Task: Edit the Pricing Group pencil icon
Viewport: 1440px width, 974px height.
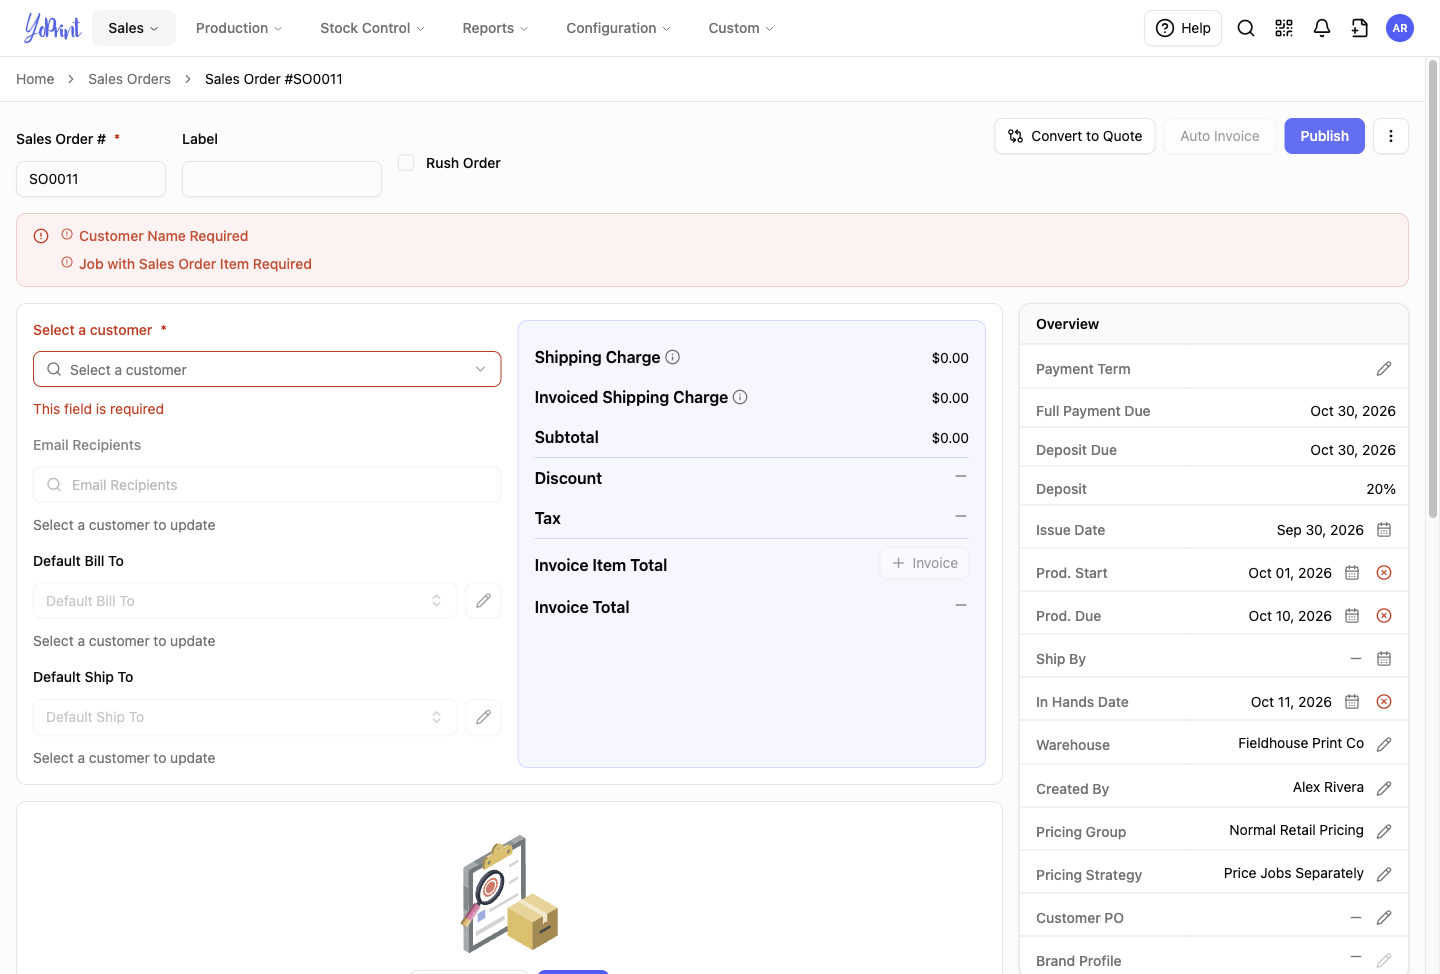Action: click(x=1384, y=832)
